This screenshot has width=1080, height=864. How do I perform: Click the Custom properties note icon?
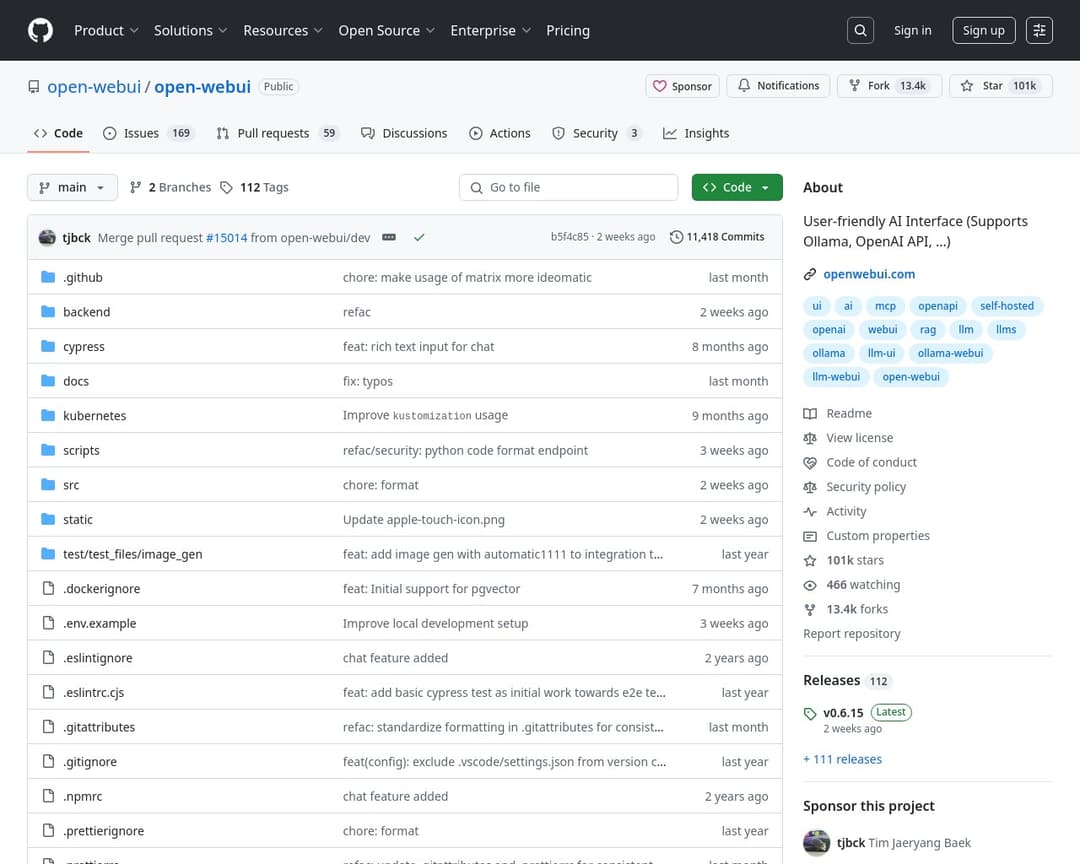[810, 536]
